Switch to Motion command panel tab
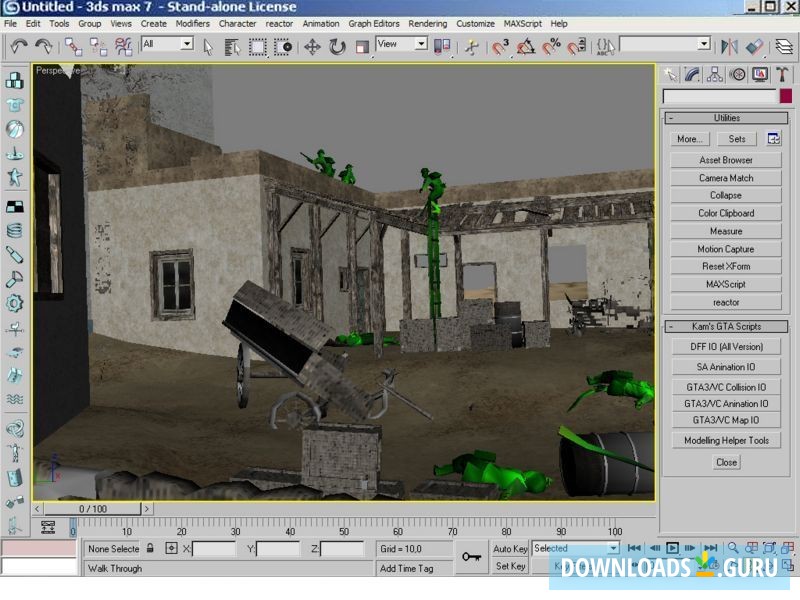This screenshot has width=800, height=600. pos(737,75)
